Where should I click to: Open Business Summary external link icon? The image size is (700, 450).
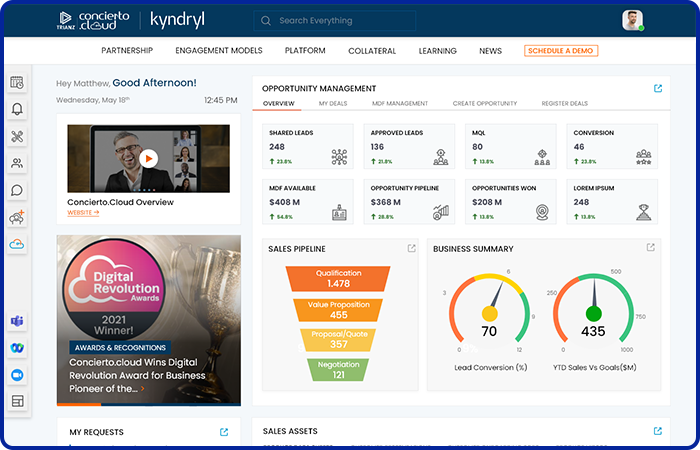click(650, 247)
